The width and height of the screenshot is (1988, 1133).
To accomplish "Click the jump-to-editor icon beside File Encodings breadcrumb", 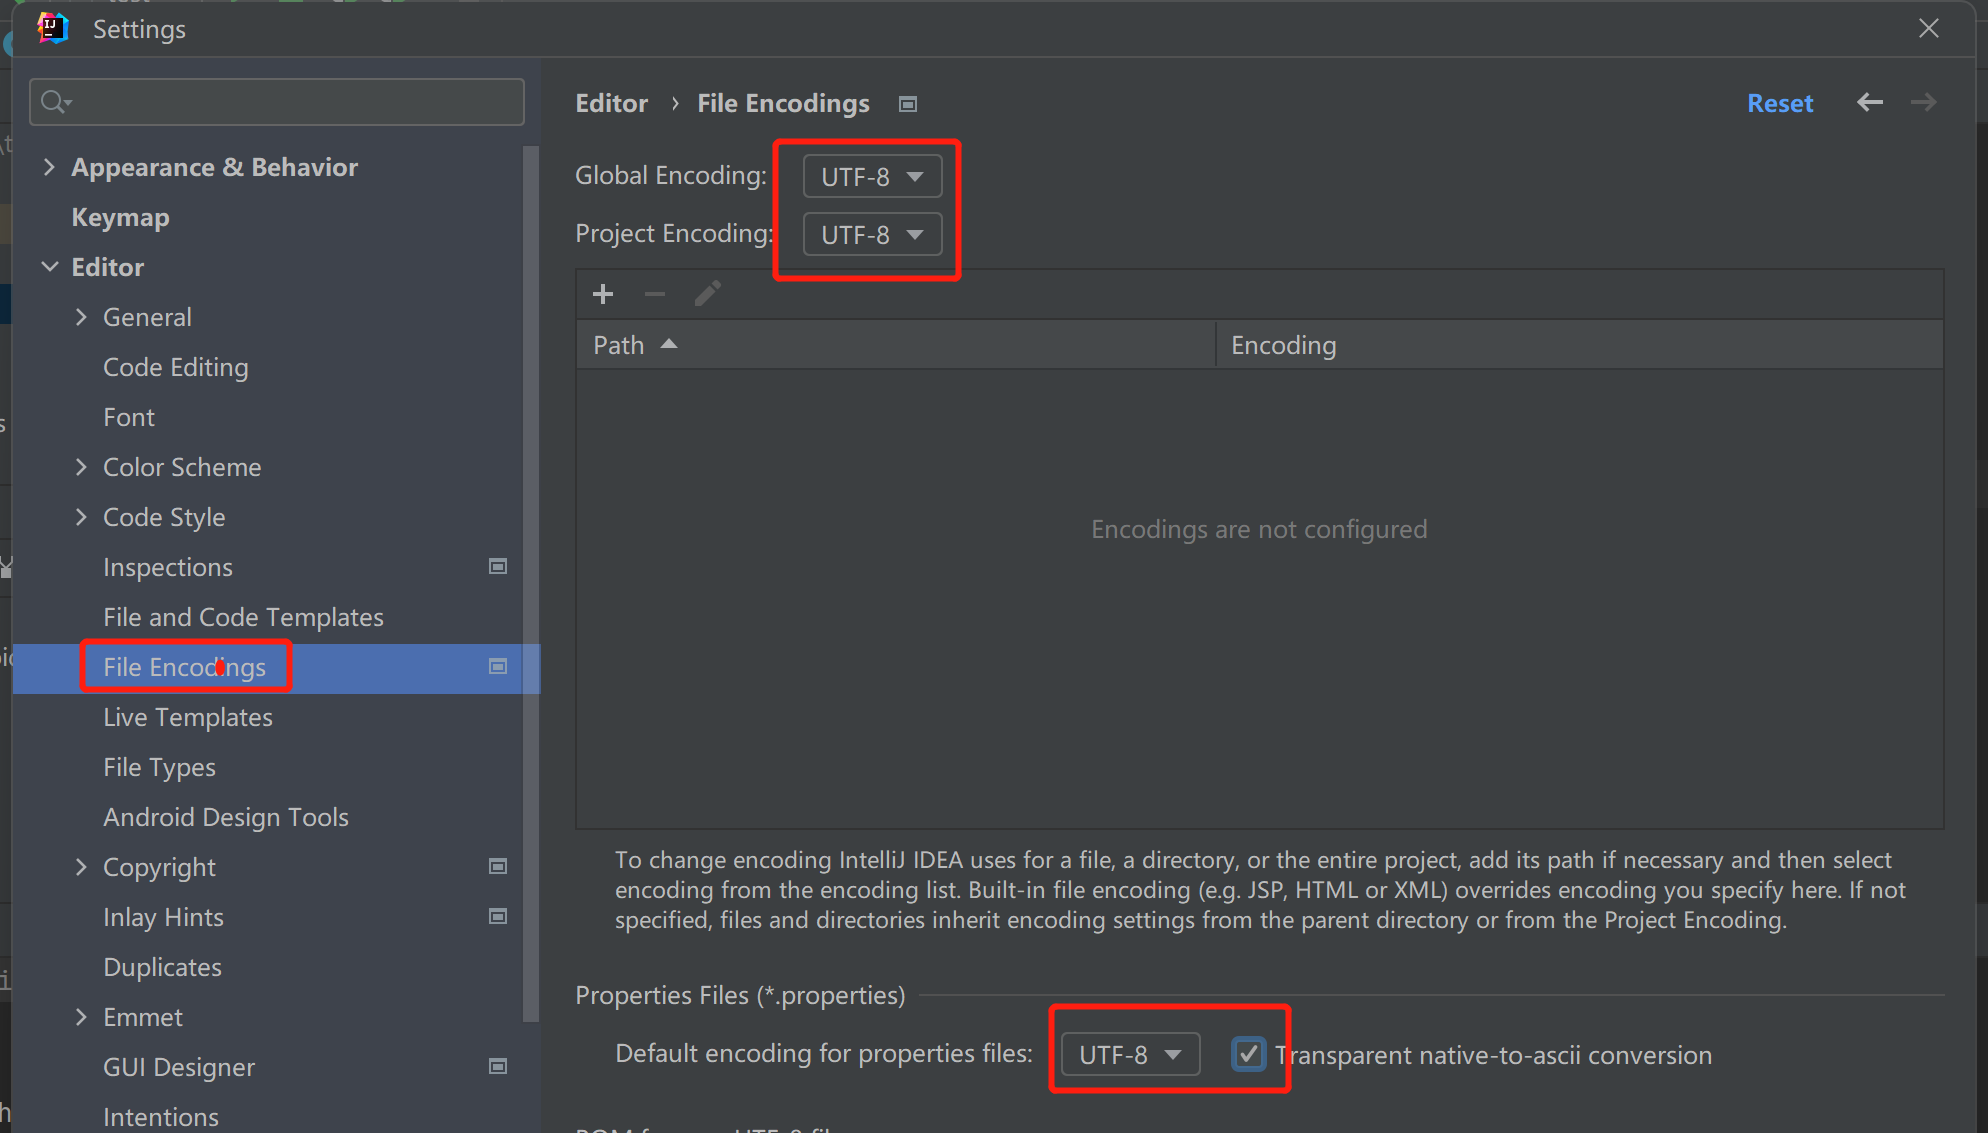I will (x=908, y=103).
